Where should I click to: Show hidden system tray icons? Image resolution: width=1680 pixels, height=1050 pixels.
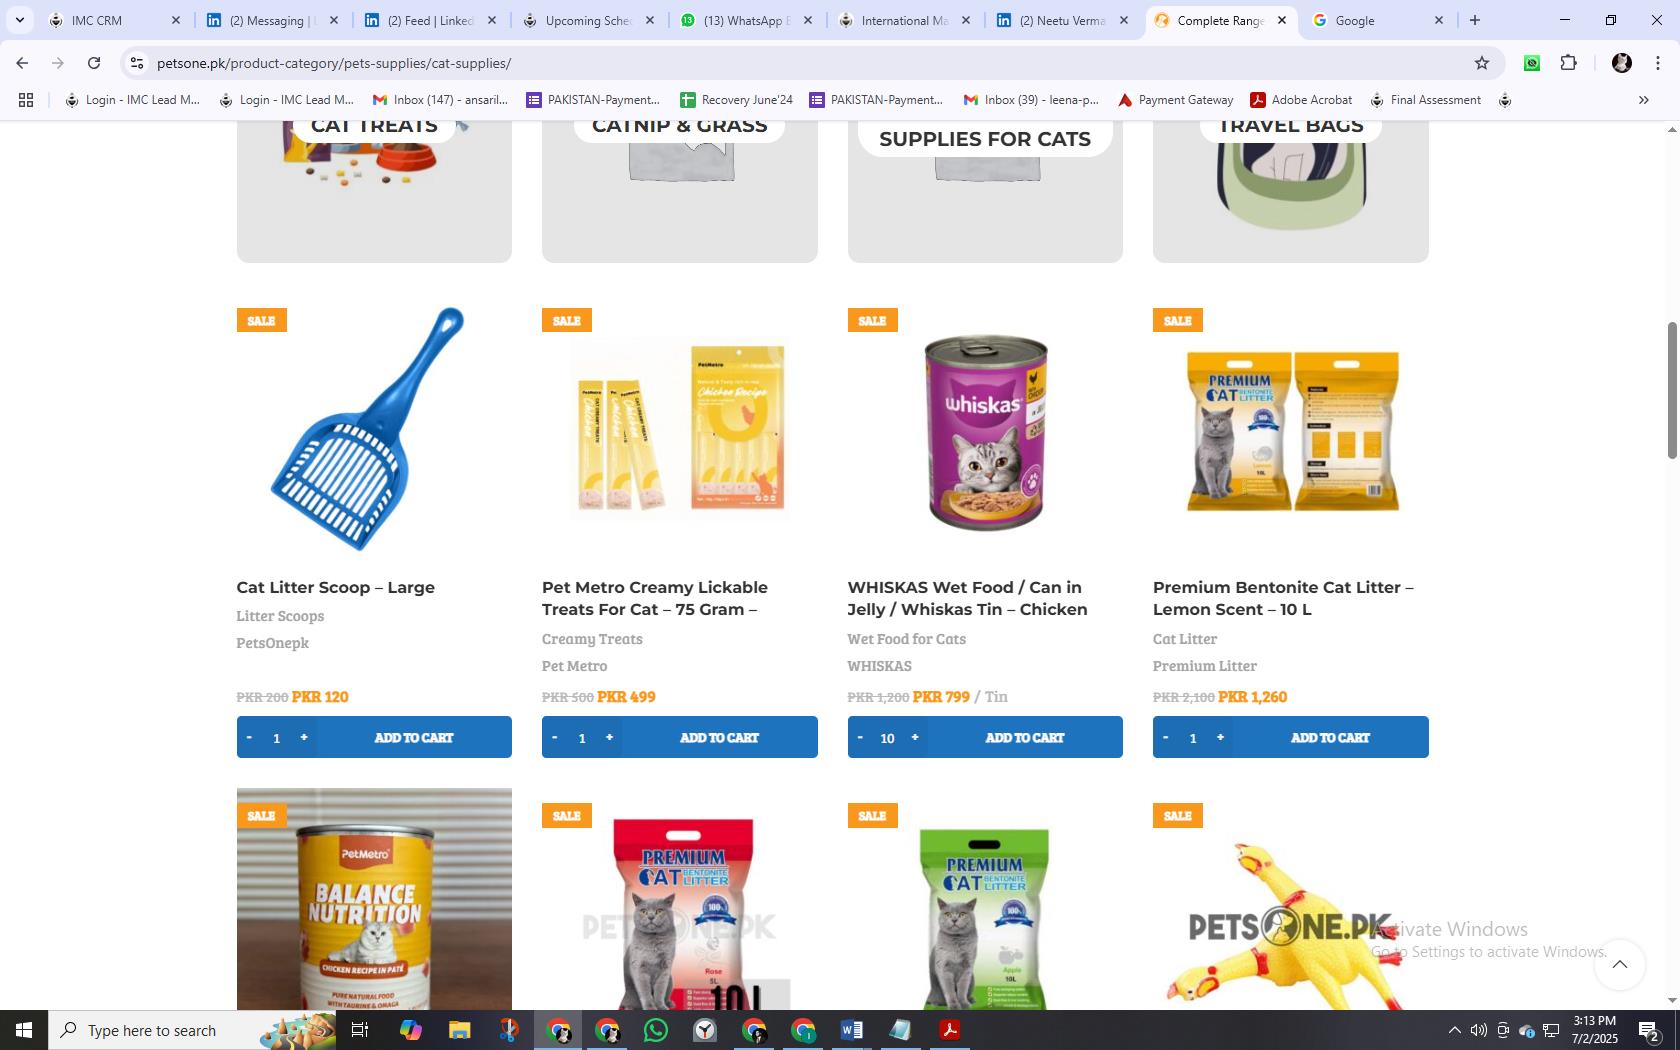point(1454,1030)
